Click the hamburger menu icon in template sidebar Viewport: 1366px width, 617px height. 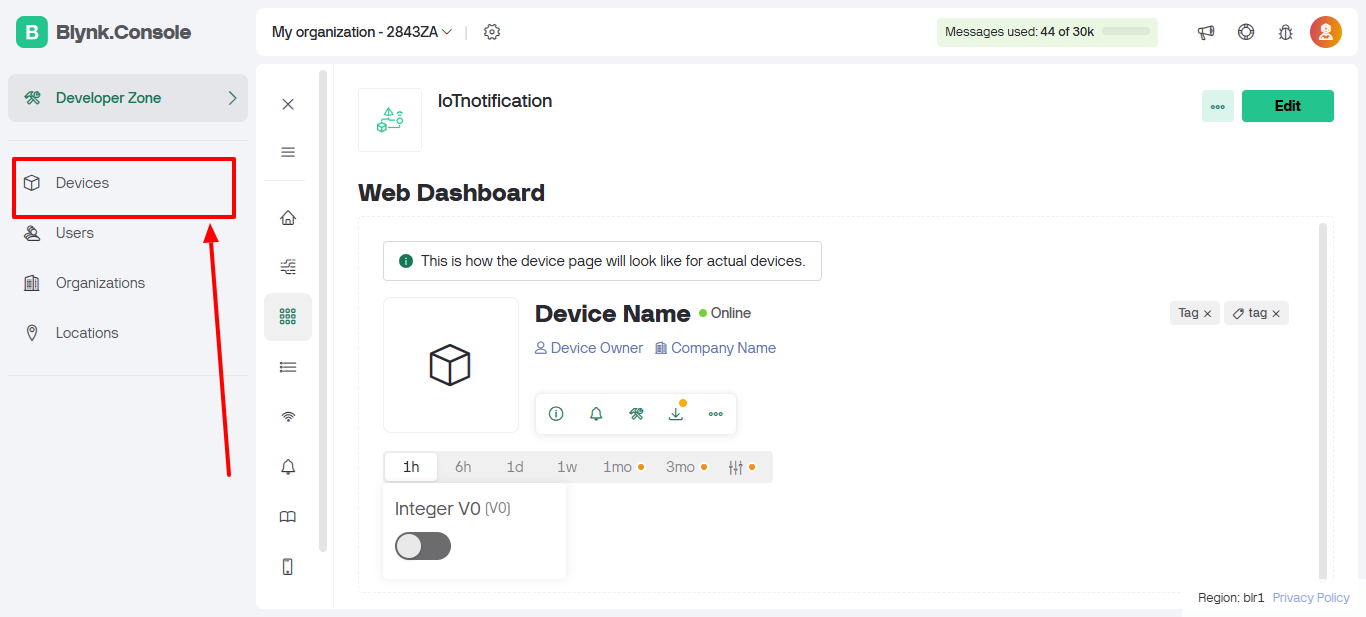tap(288, 152)
